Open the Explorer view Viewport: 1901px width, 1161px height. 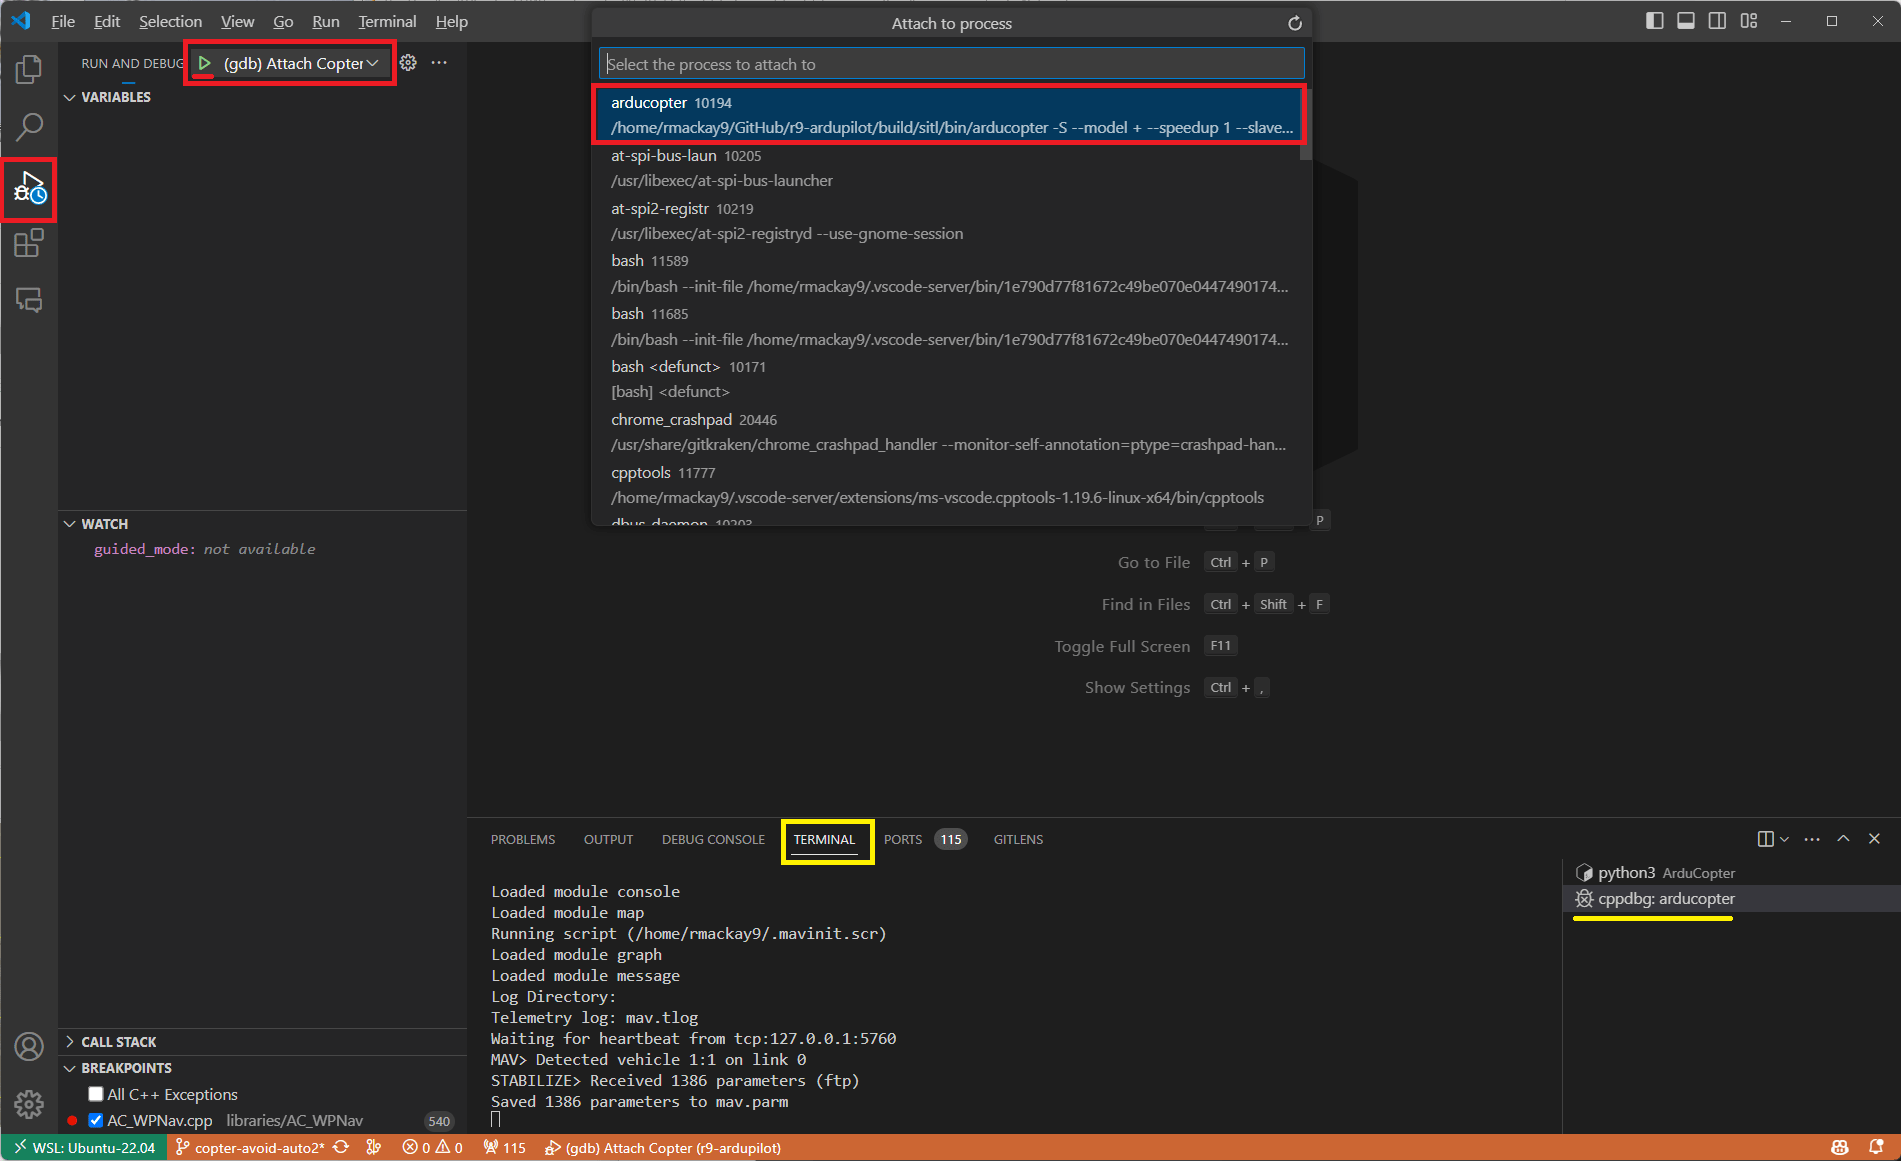(29, 69)
